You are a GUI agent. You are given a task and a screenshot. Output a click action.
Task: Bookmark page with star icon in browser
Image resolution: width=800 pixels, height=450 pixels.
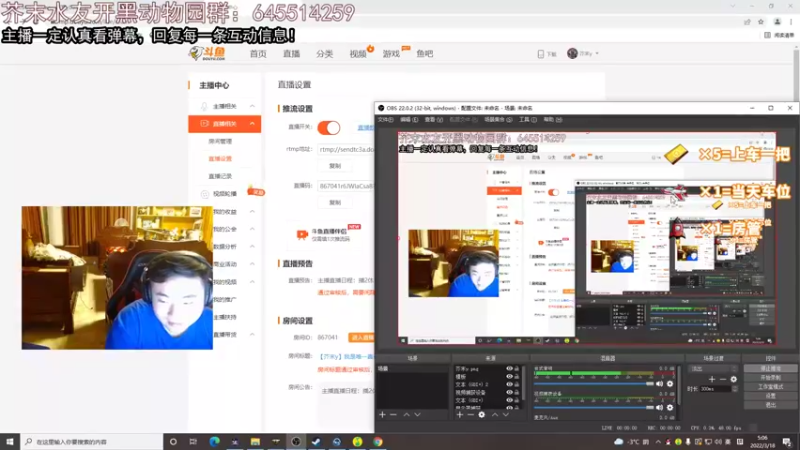point(761,22)
